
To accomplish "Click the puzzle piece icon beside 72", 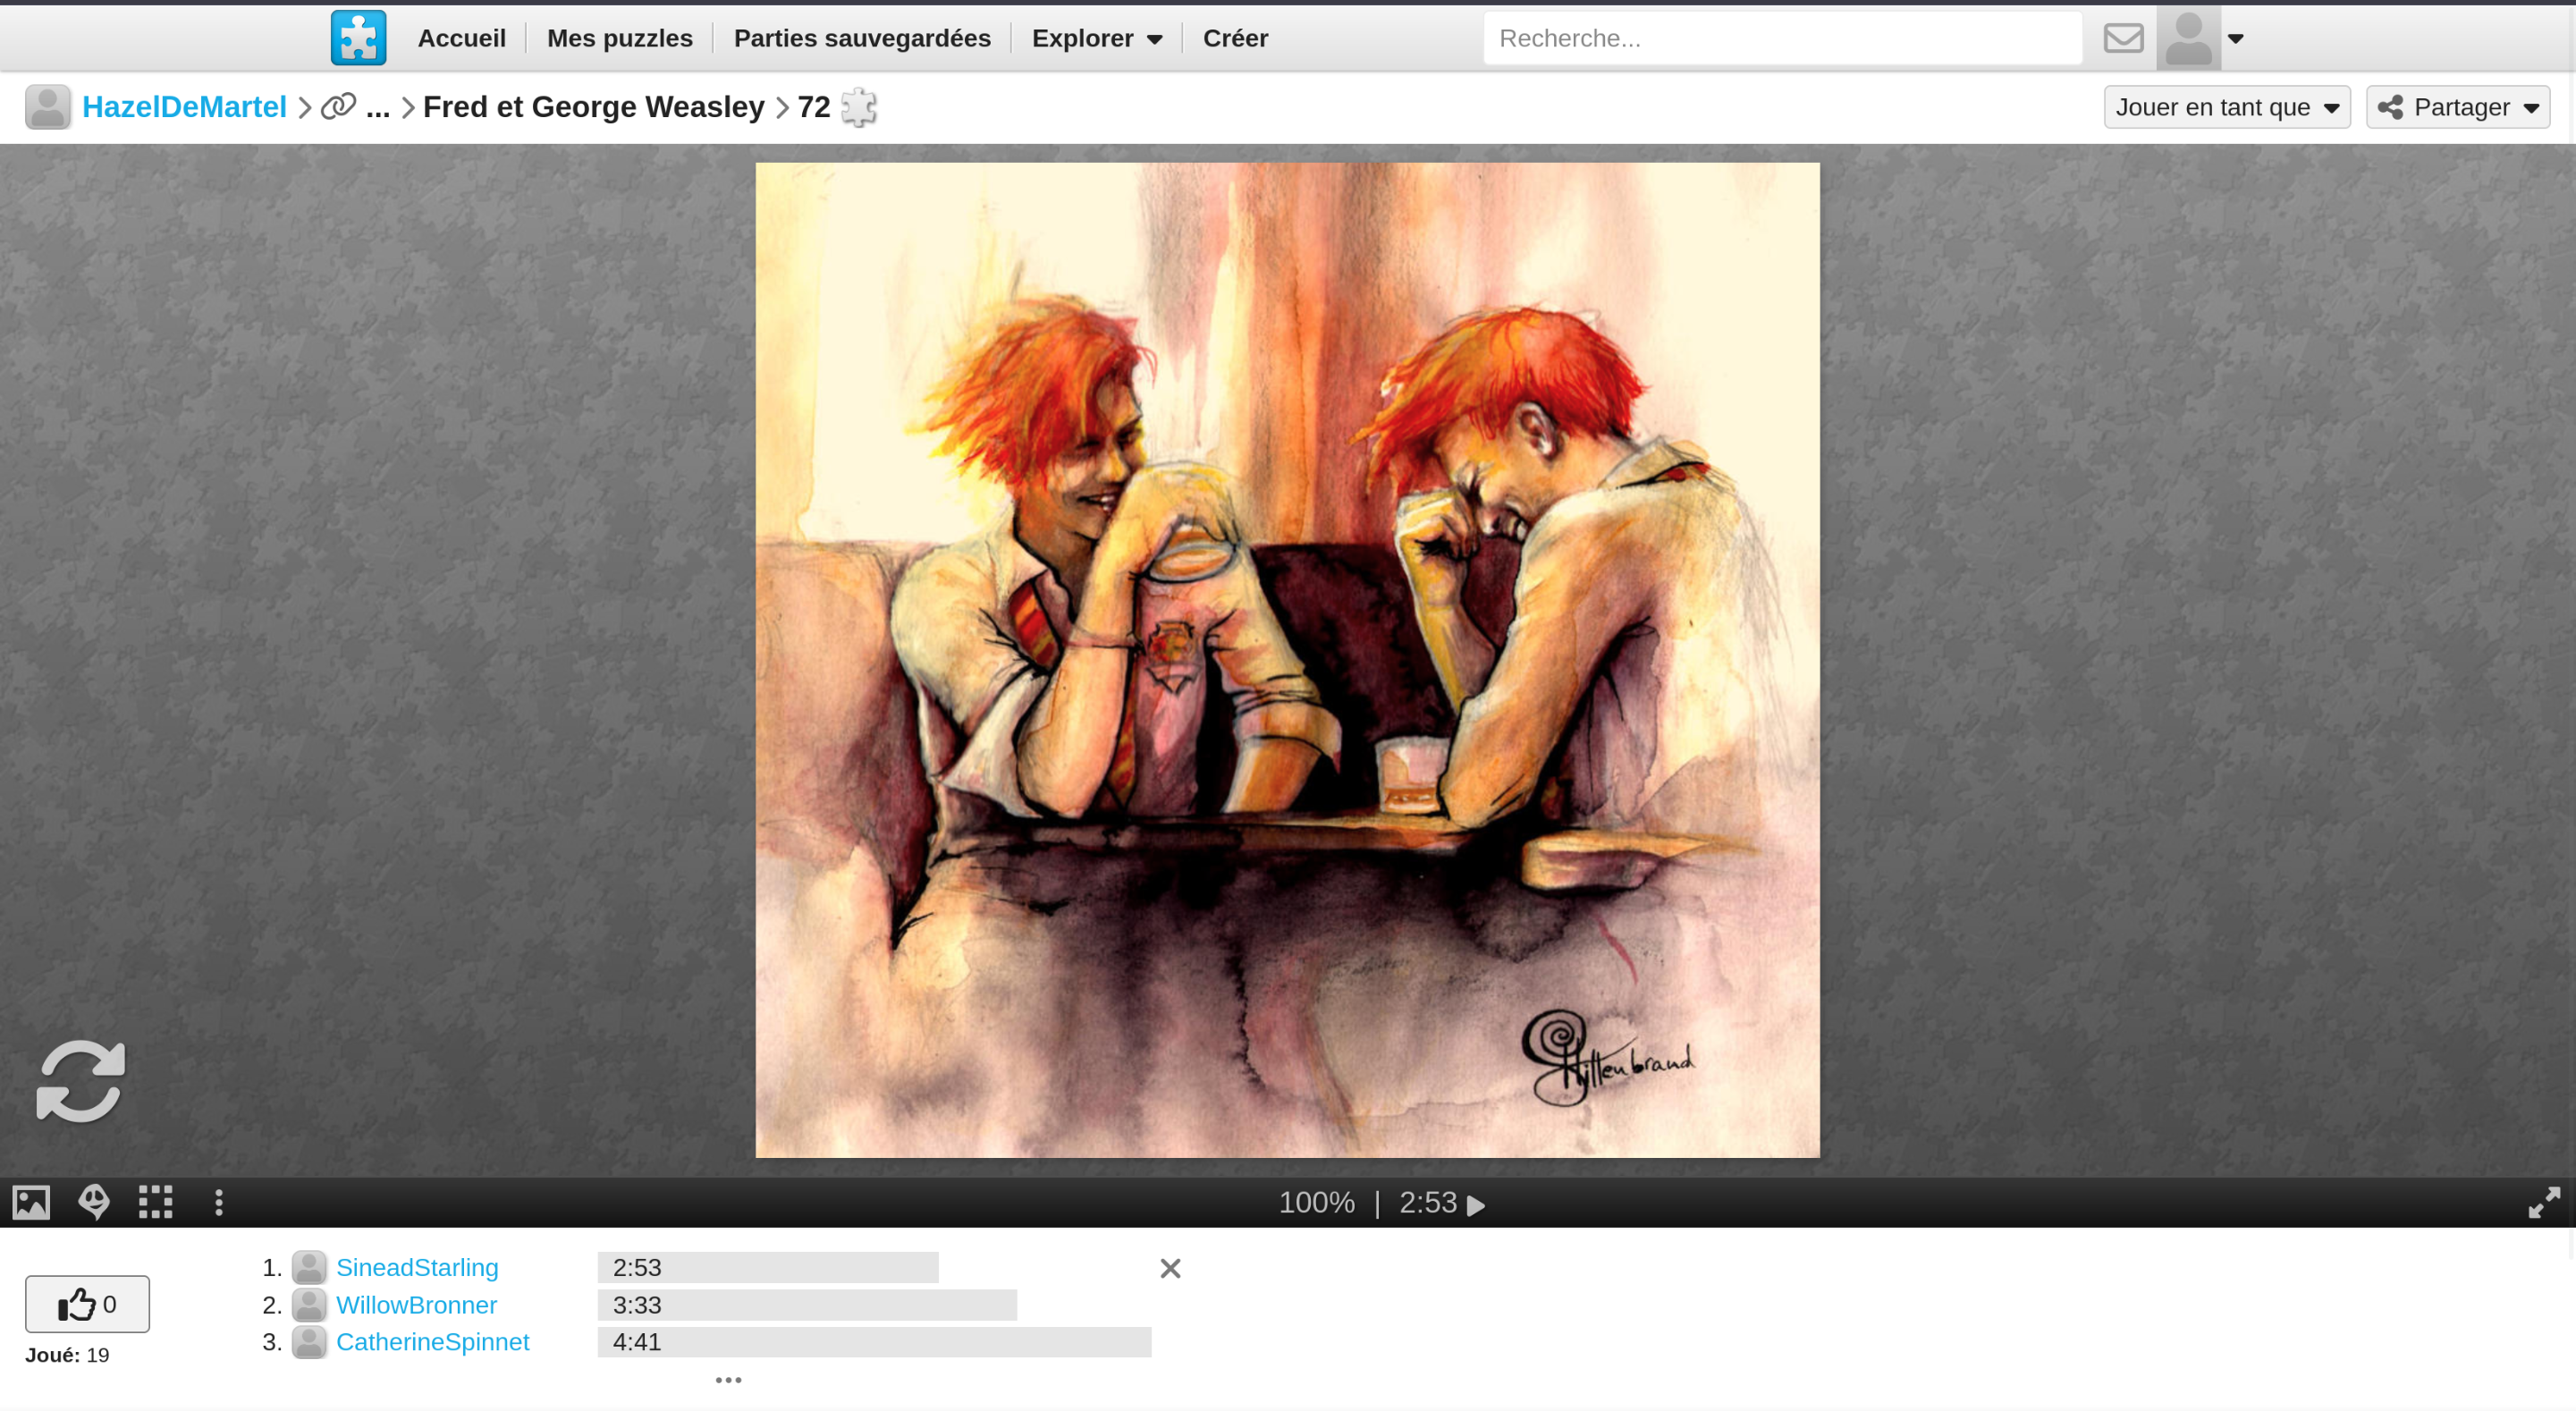I will point(859,107).
